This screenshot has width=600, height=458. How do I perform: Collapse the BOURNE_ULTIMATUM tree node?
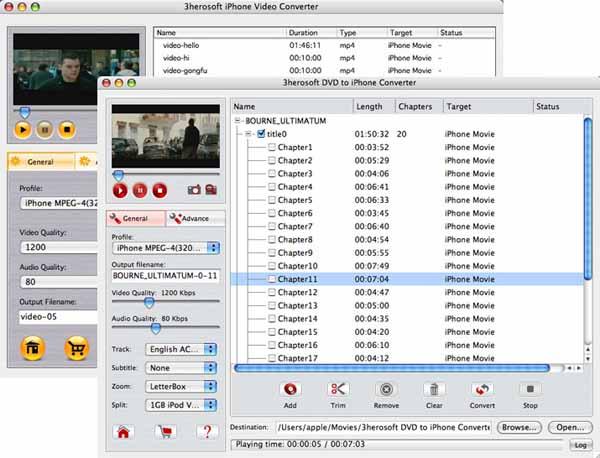coord(238,121)
